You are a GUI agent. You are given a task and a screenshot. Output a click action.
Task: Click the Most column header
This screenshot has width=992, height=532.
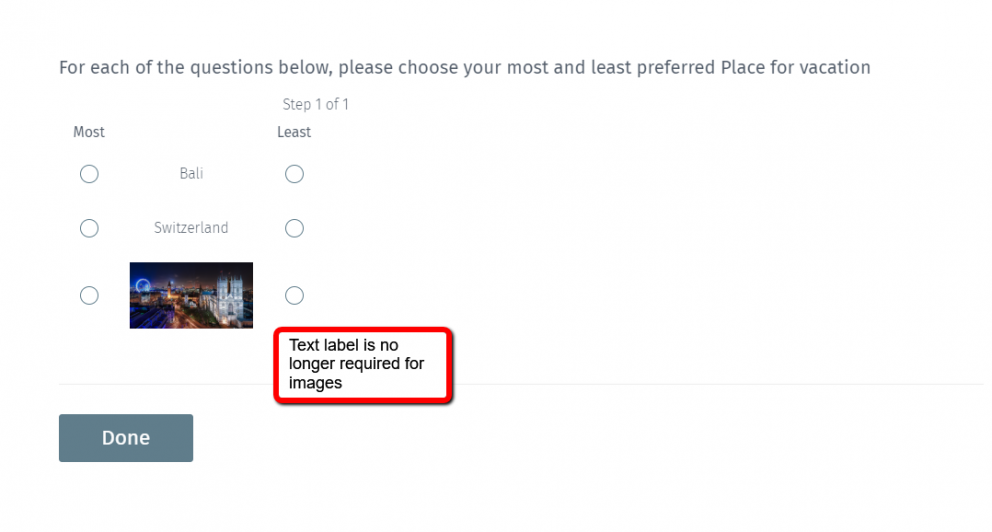coord(89,132)
